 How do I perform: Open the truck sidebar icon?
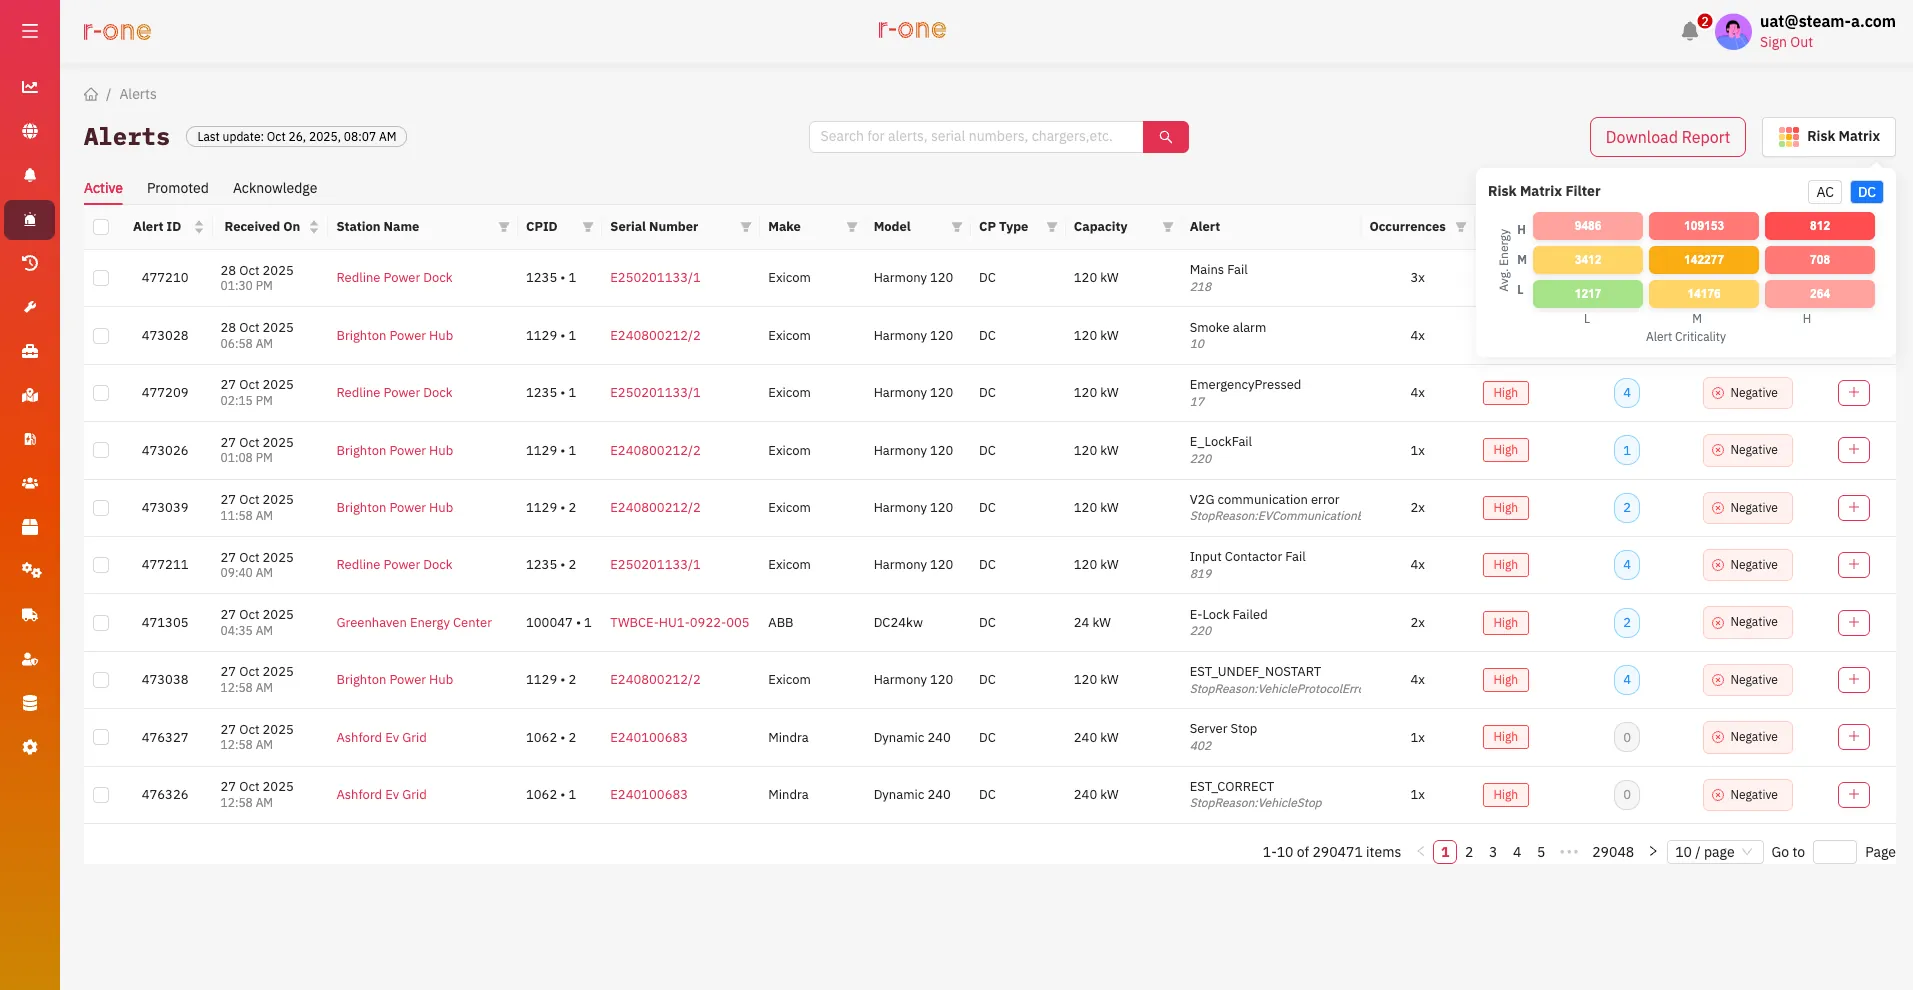pos(30,615)
